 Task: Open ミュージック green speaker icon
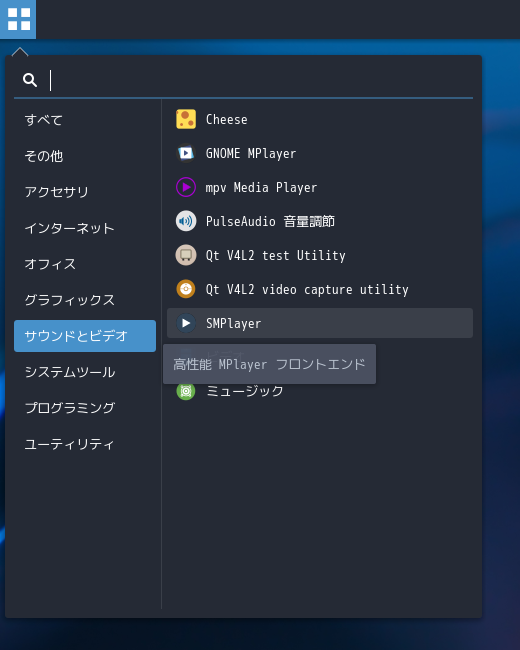click(x=186, y=391)
